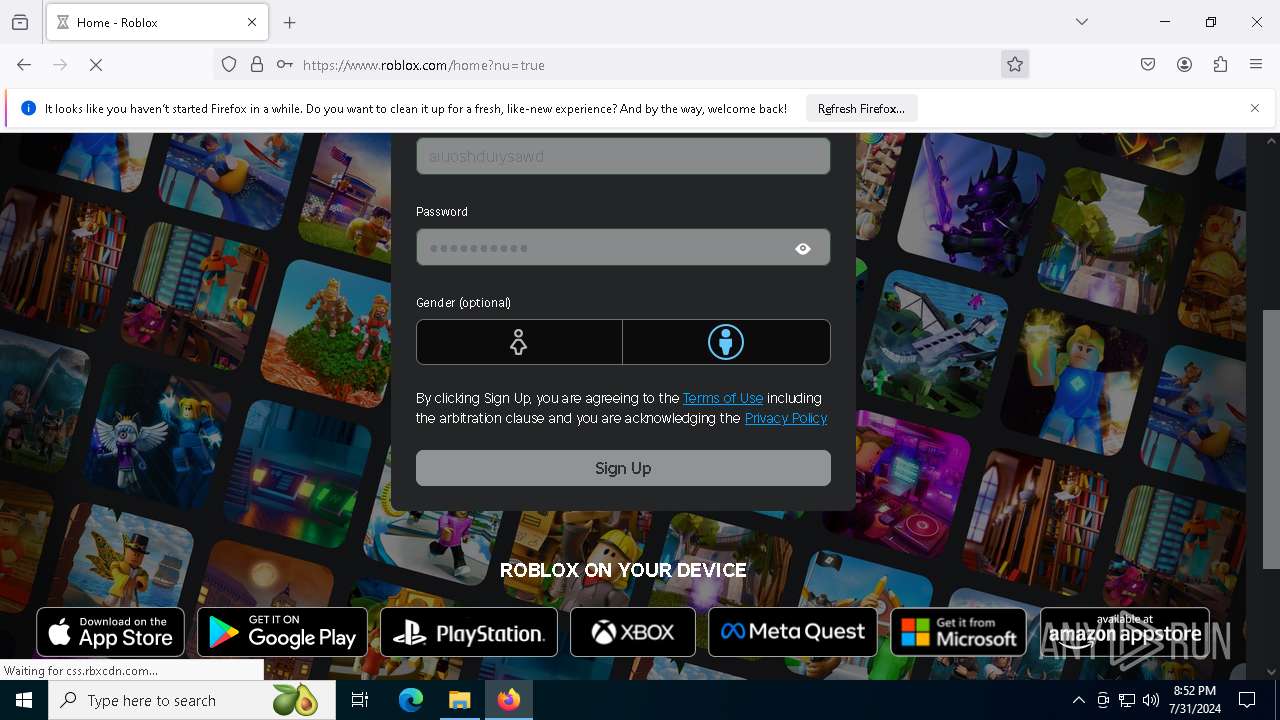1280x720 pixels.
Task: Open a new tab with plus button
Action: pyautogui.click(x=290, y=22)
